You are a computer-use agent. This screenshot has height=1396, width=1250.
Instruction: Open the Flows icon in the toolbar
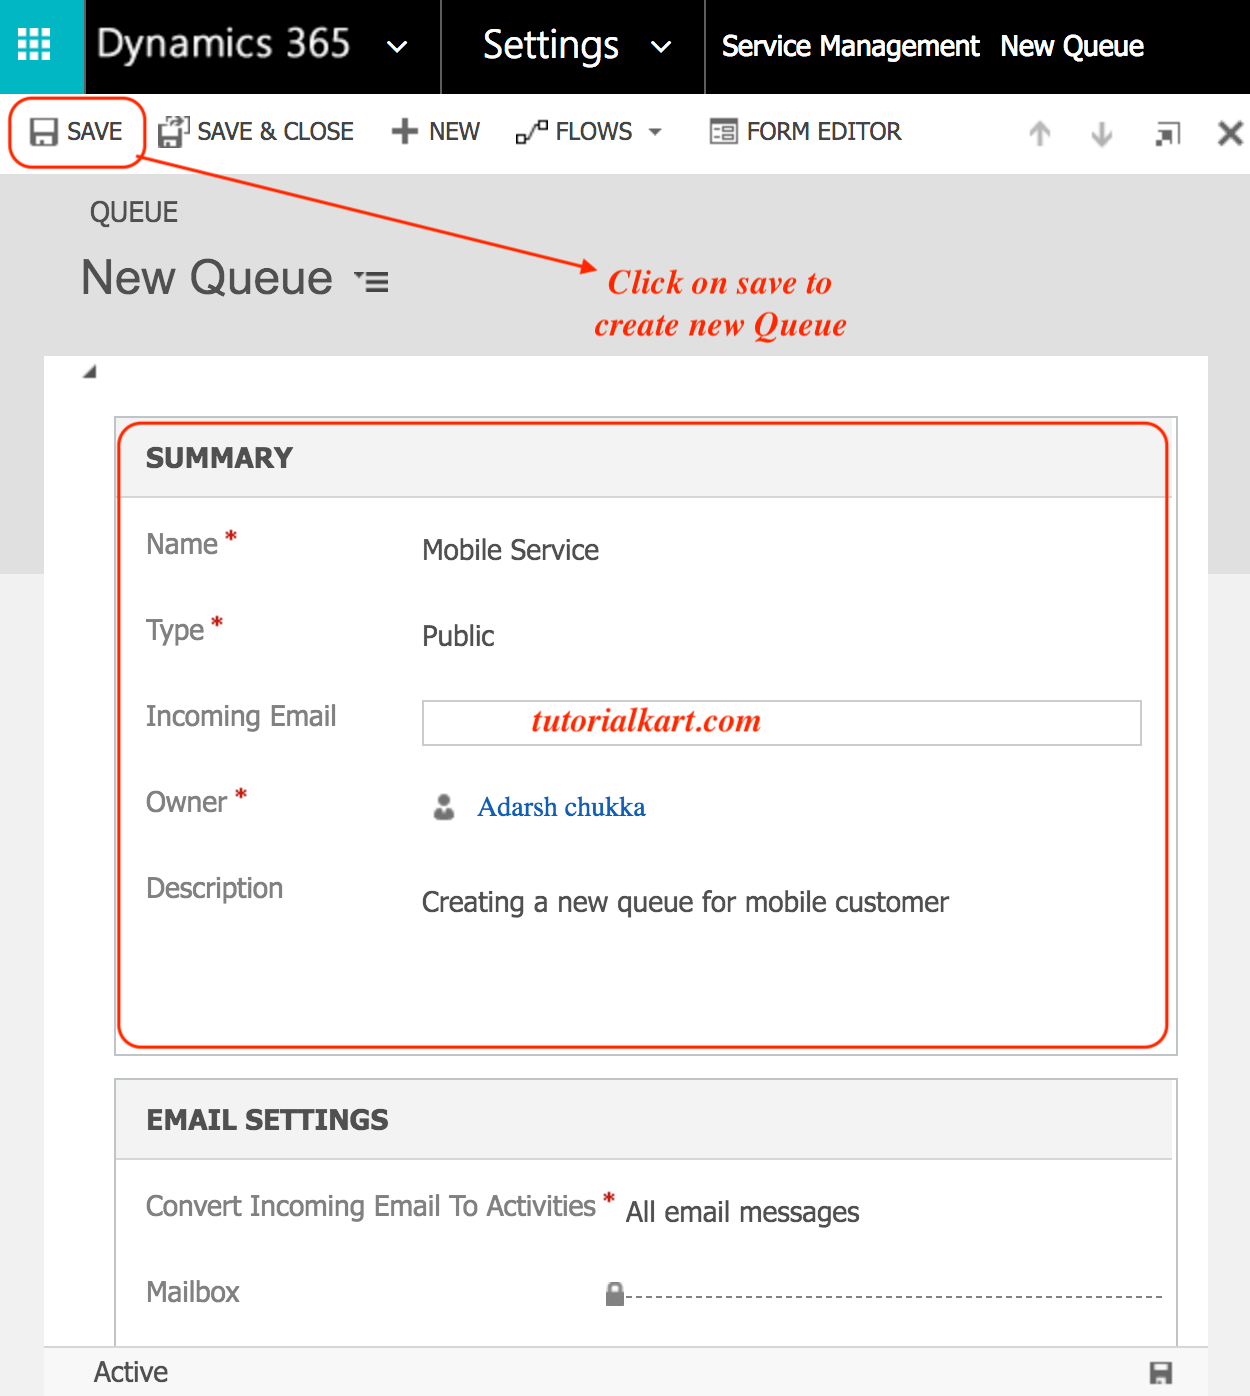pos(533,131)
